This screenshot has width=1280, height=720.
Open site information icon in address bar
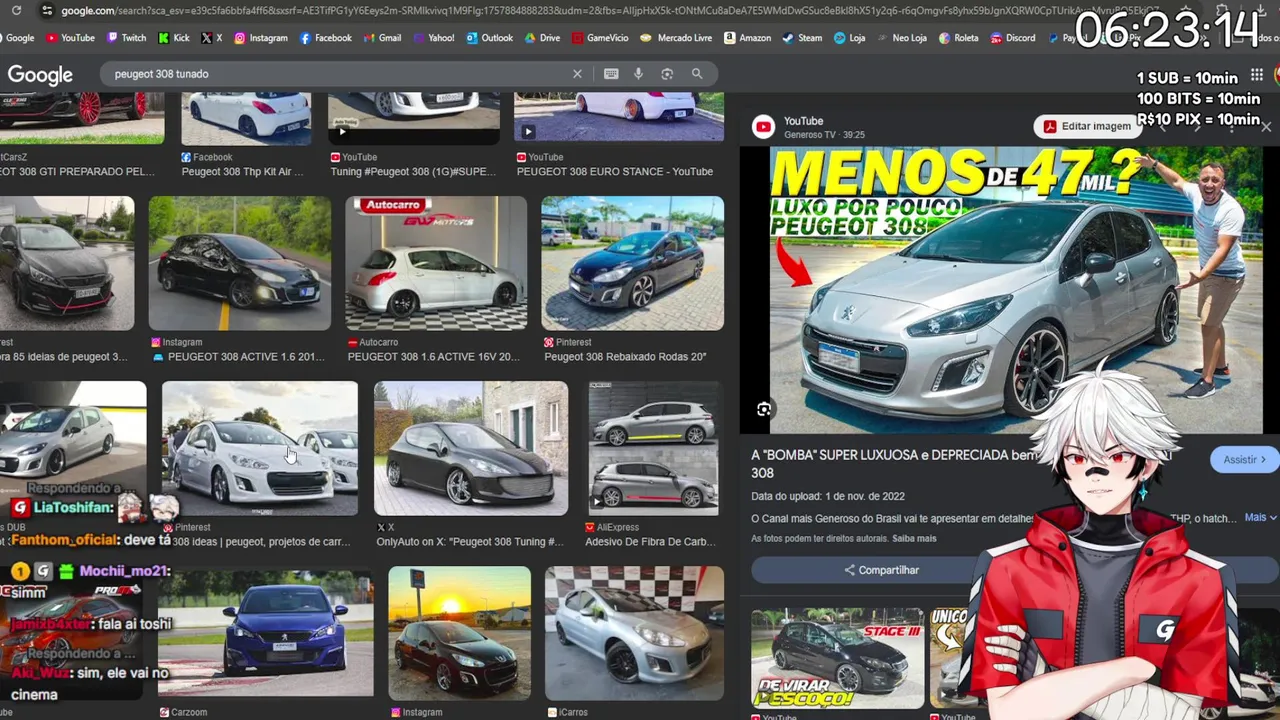[46, 11]
